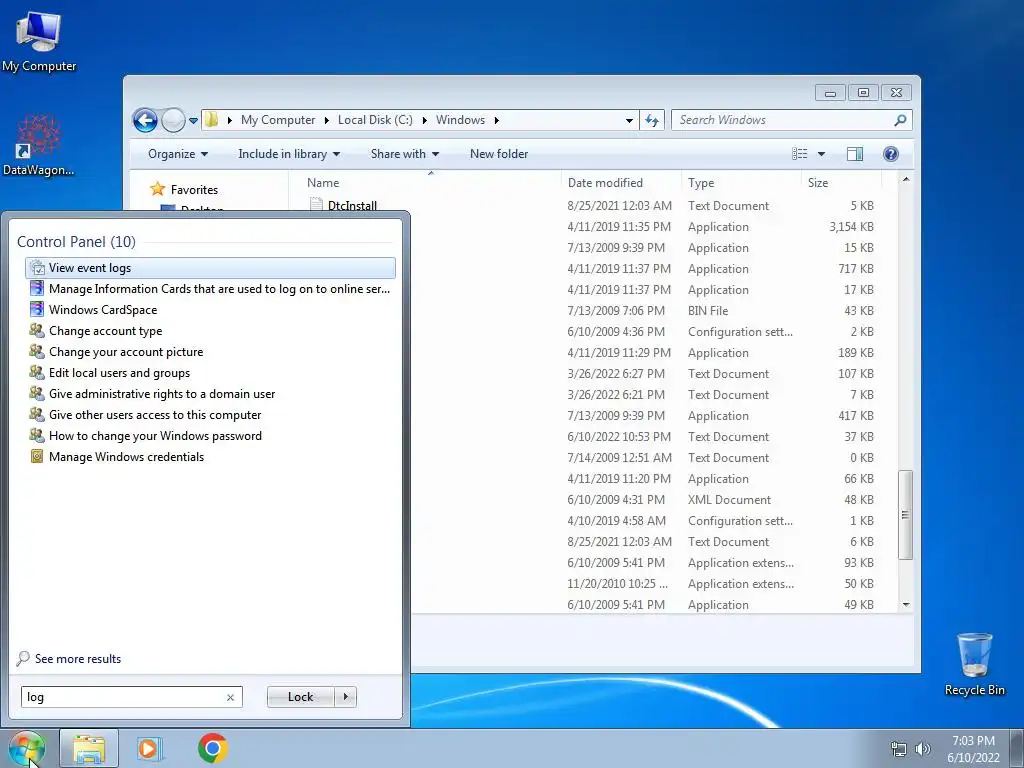Click Local Disk (C:) breadcrumb
The width and height of the screenshot is (1024, 768).
tap(375, 120)
